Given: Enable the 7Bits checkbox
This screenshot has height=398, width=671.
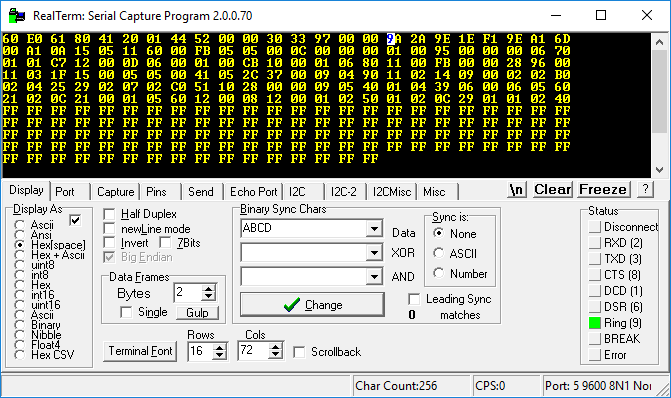Looking at the screenshot, I should [x=165, y=243].
